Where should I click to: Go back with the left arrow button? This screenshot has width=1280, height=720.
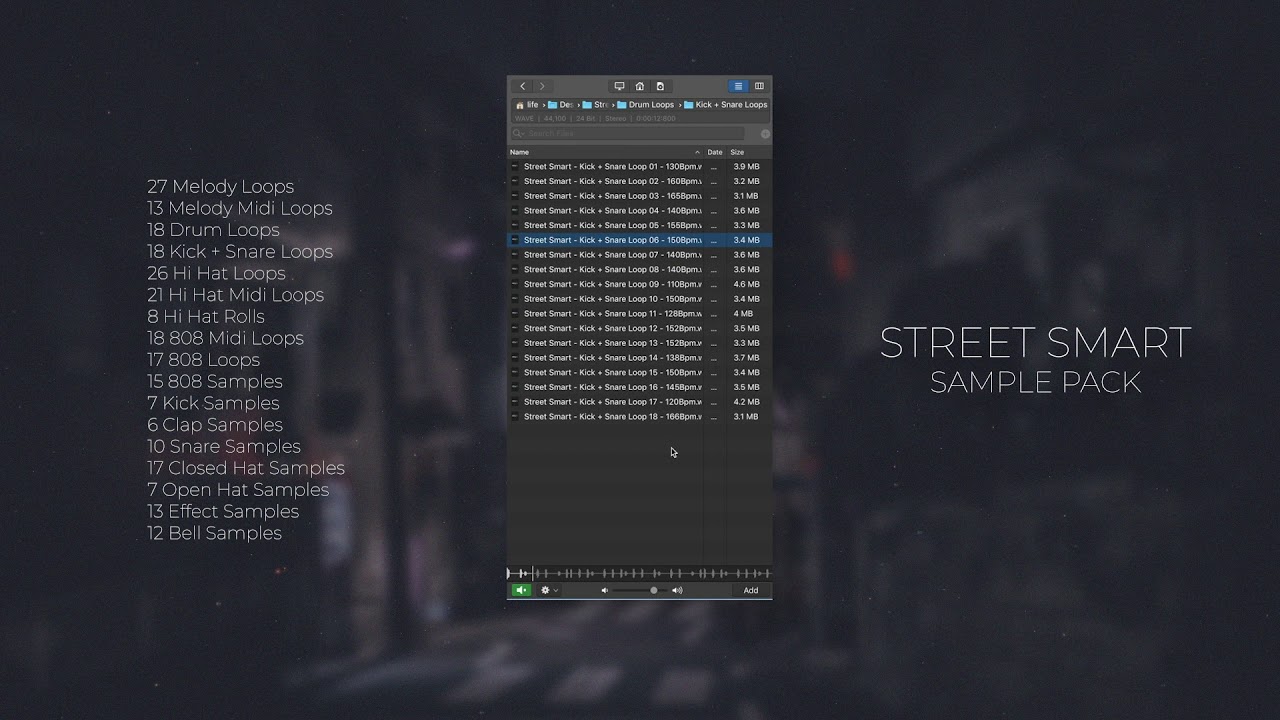522,86
